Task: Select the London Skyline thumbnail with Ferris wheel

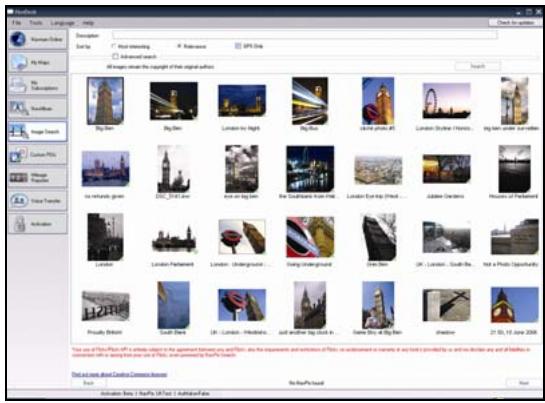Action: click(446, 101)
